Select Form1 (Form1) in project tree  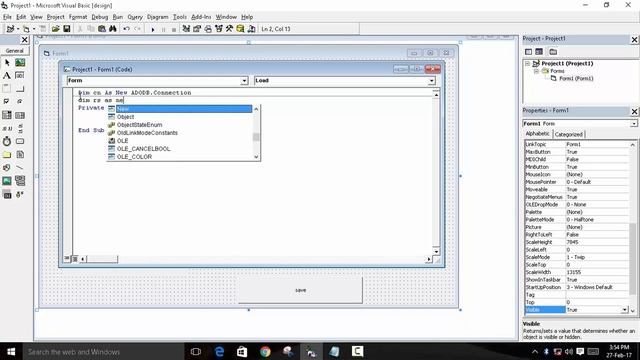click(x=576, y=78)
